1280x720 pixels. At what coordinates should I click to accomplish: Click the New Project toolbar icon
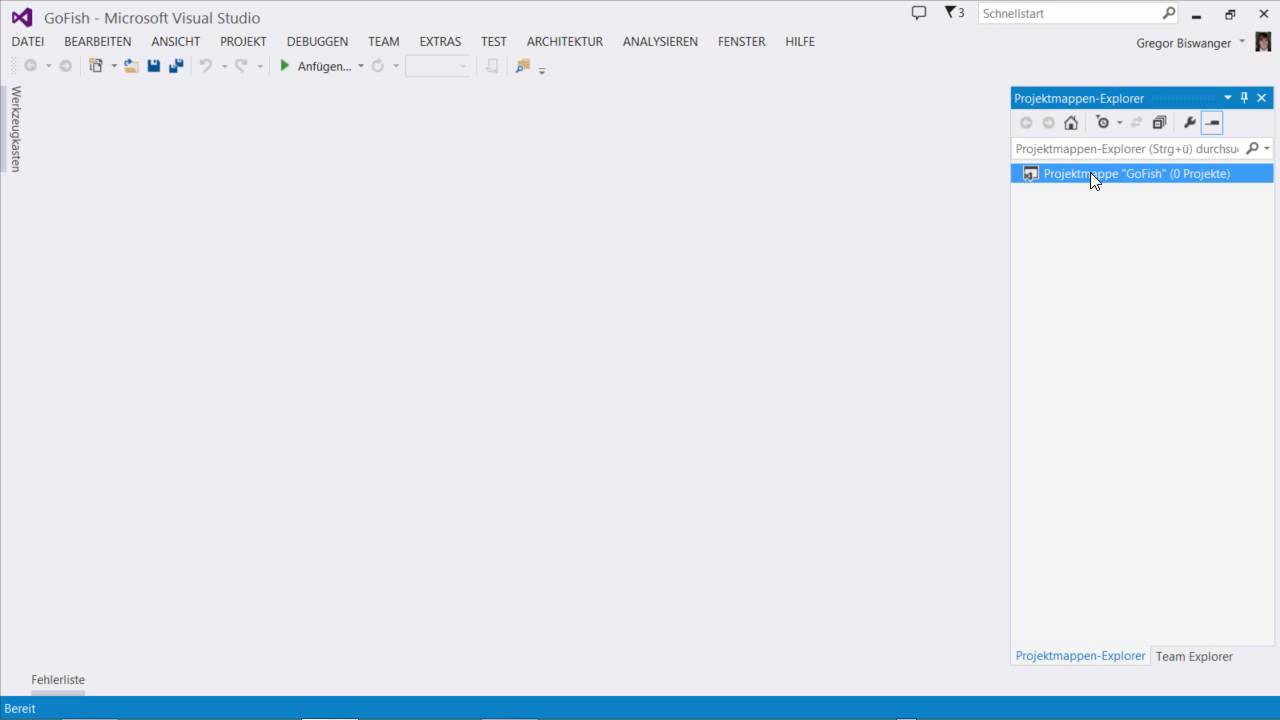pyautogui.click(x=96, y=66)
